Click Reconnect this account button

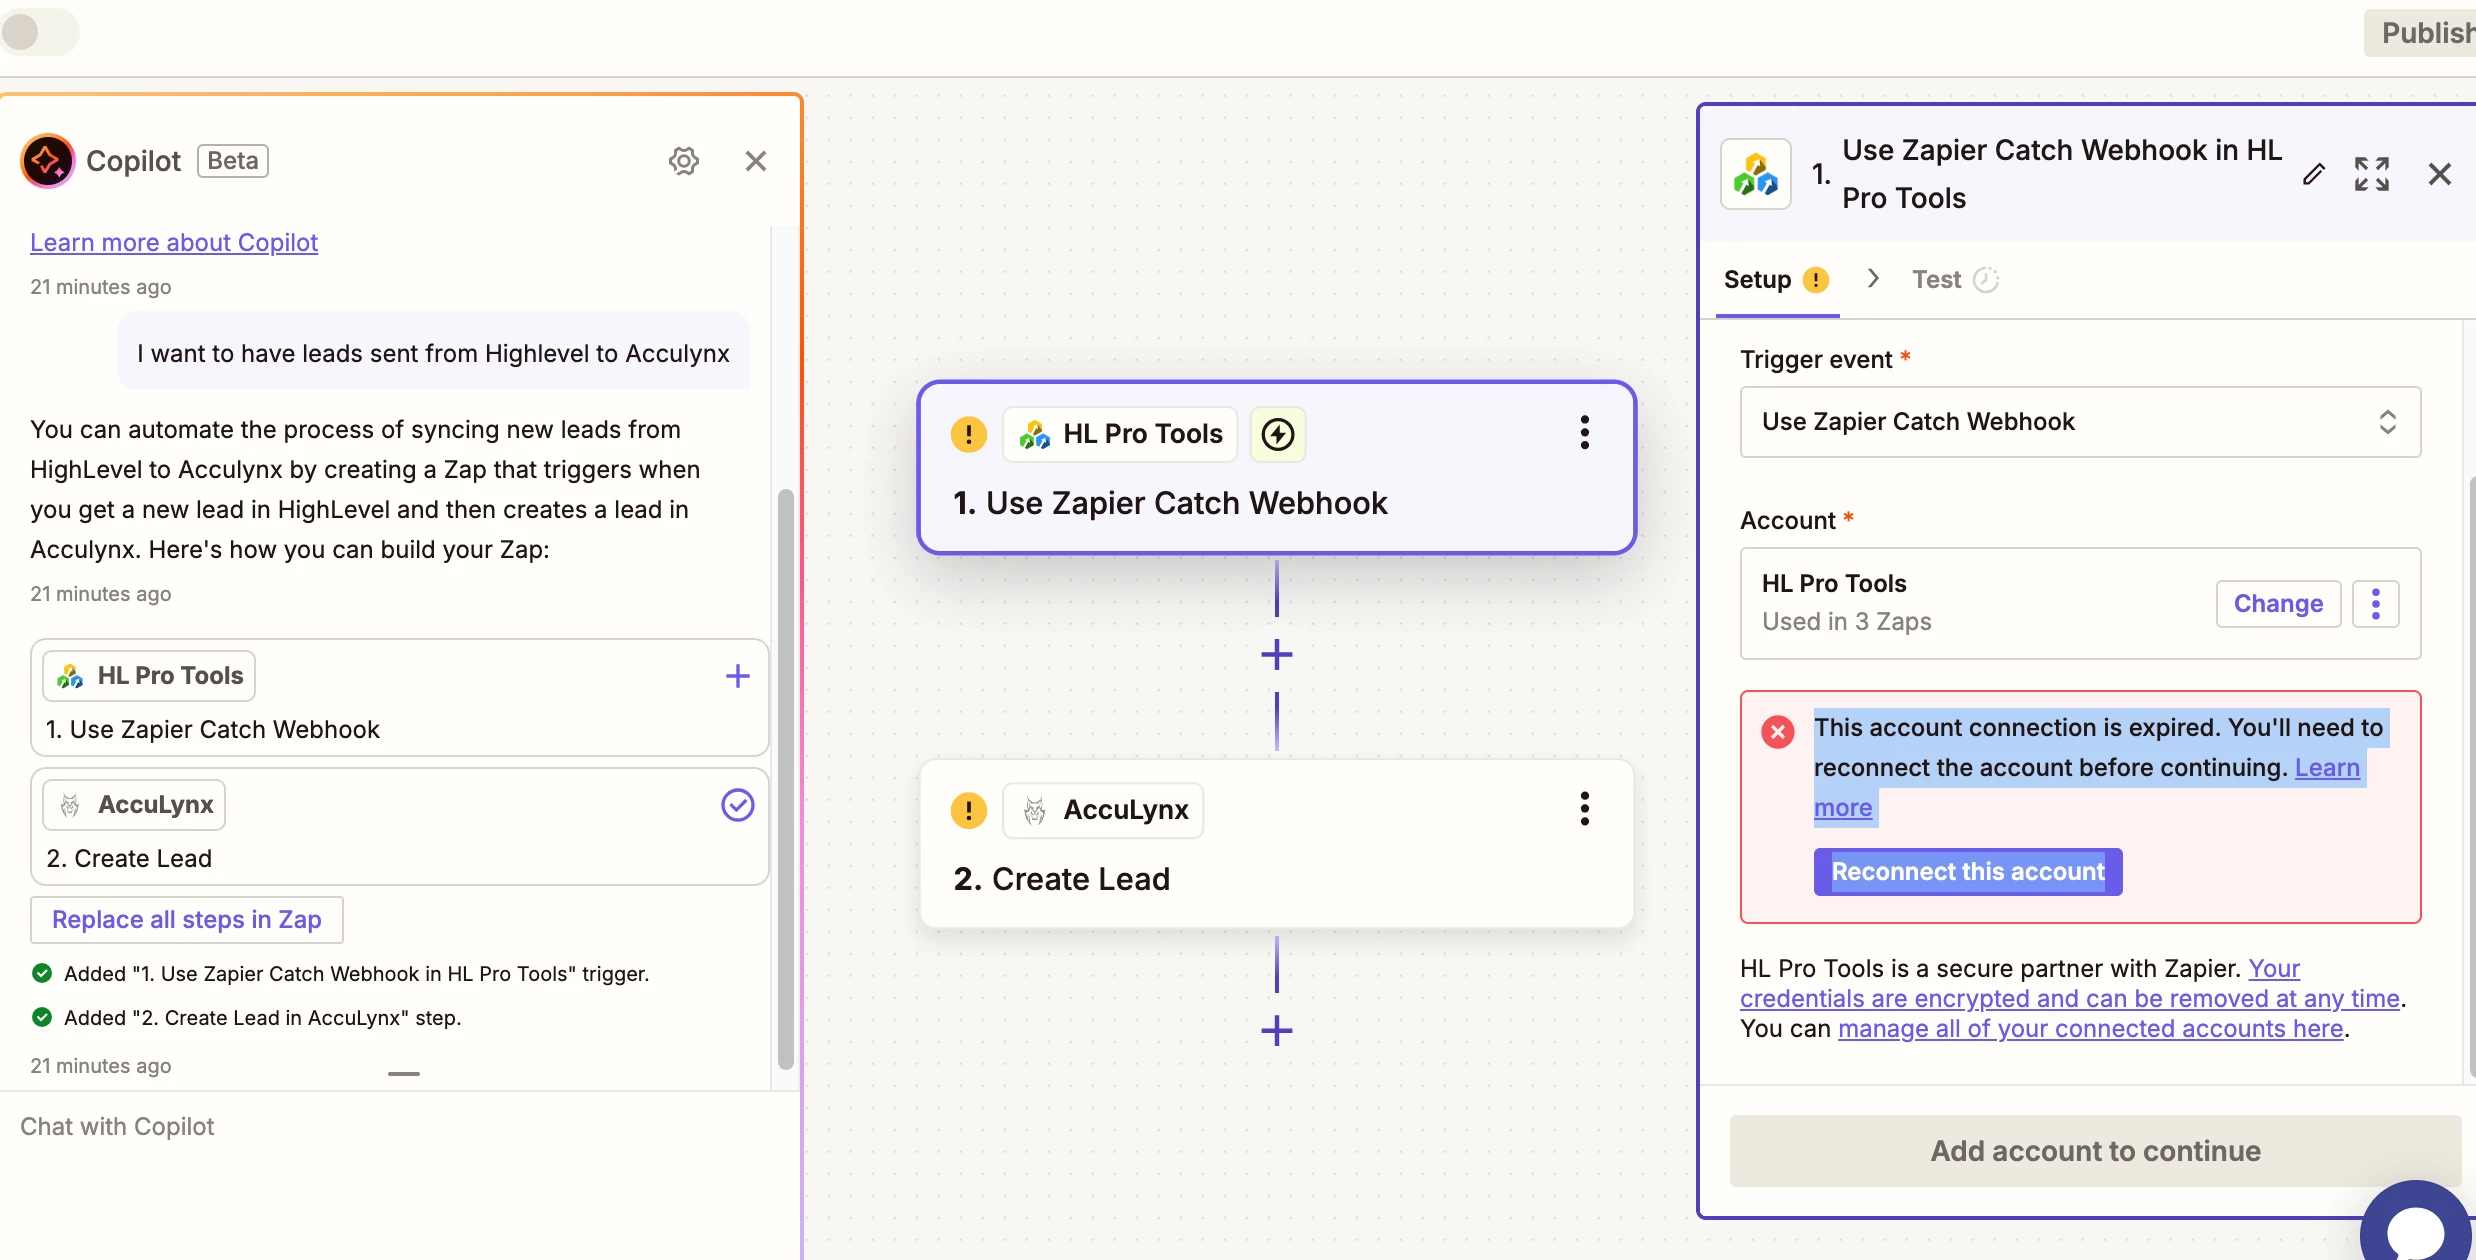1967,872
